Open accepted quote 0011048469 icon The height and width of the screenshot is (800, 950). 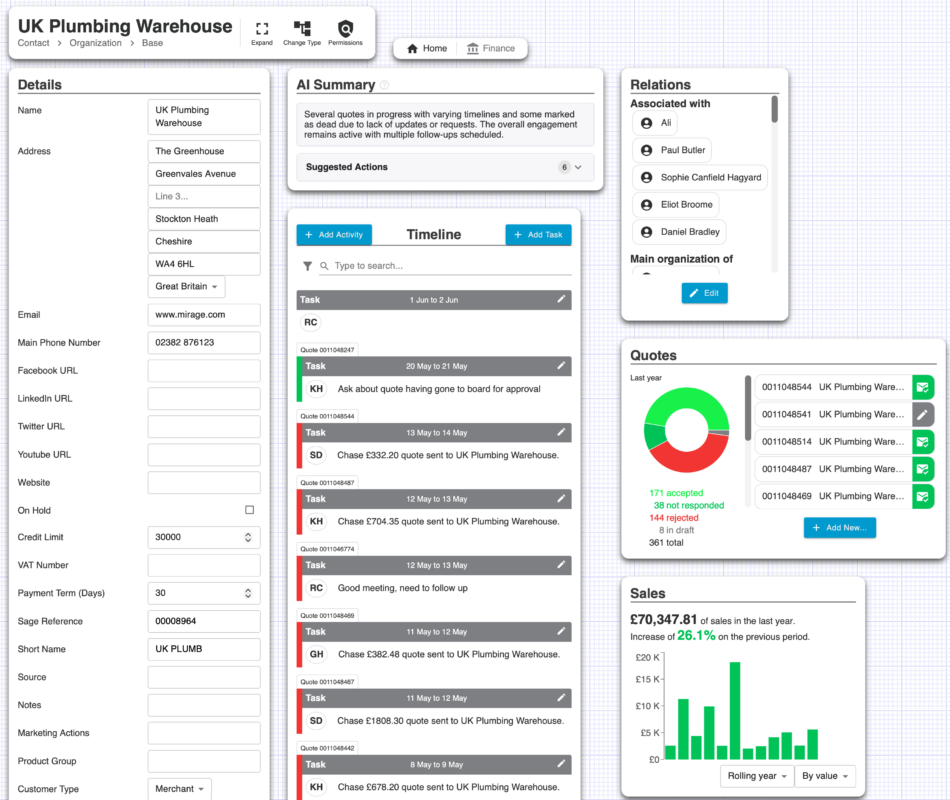(x=923, y=496)
